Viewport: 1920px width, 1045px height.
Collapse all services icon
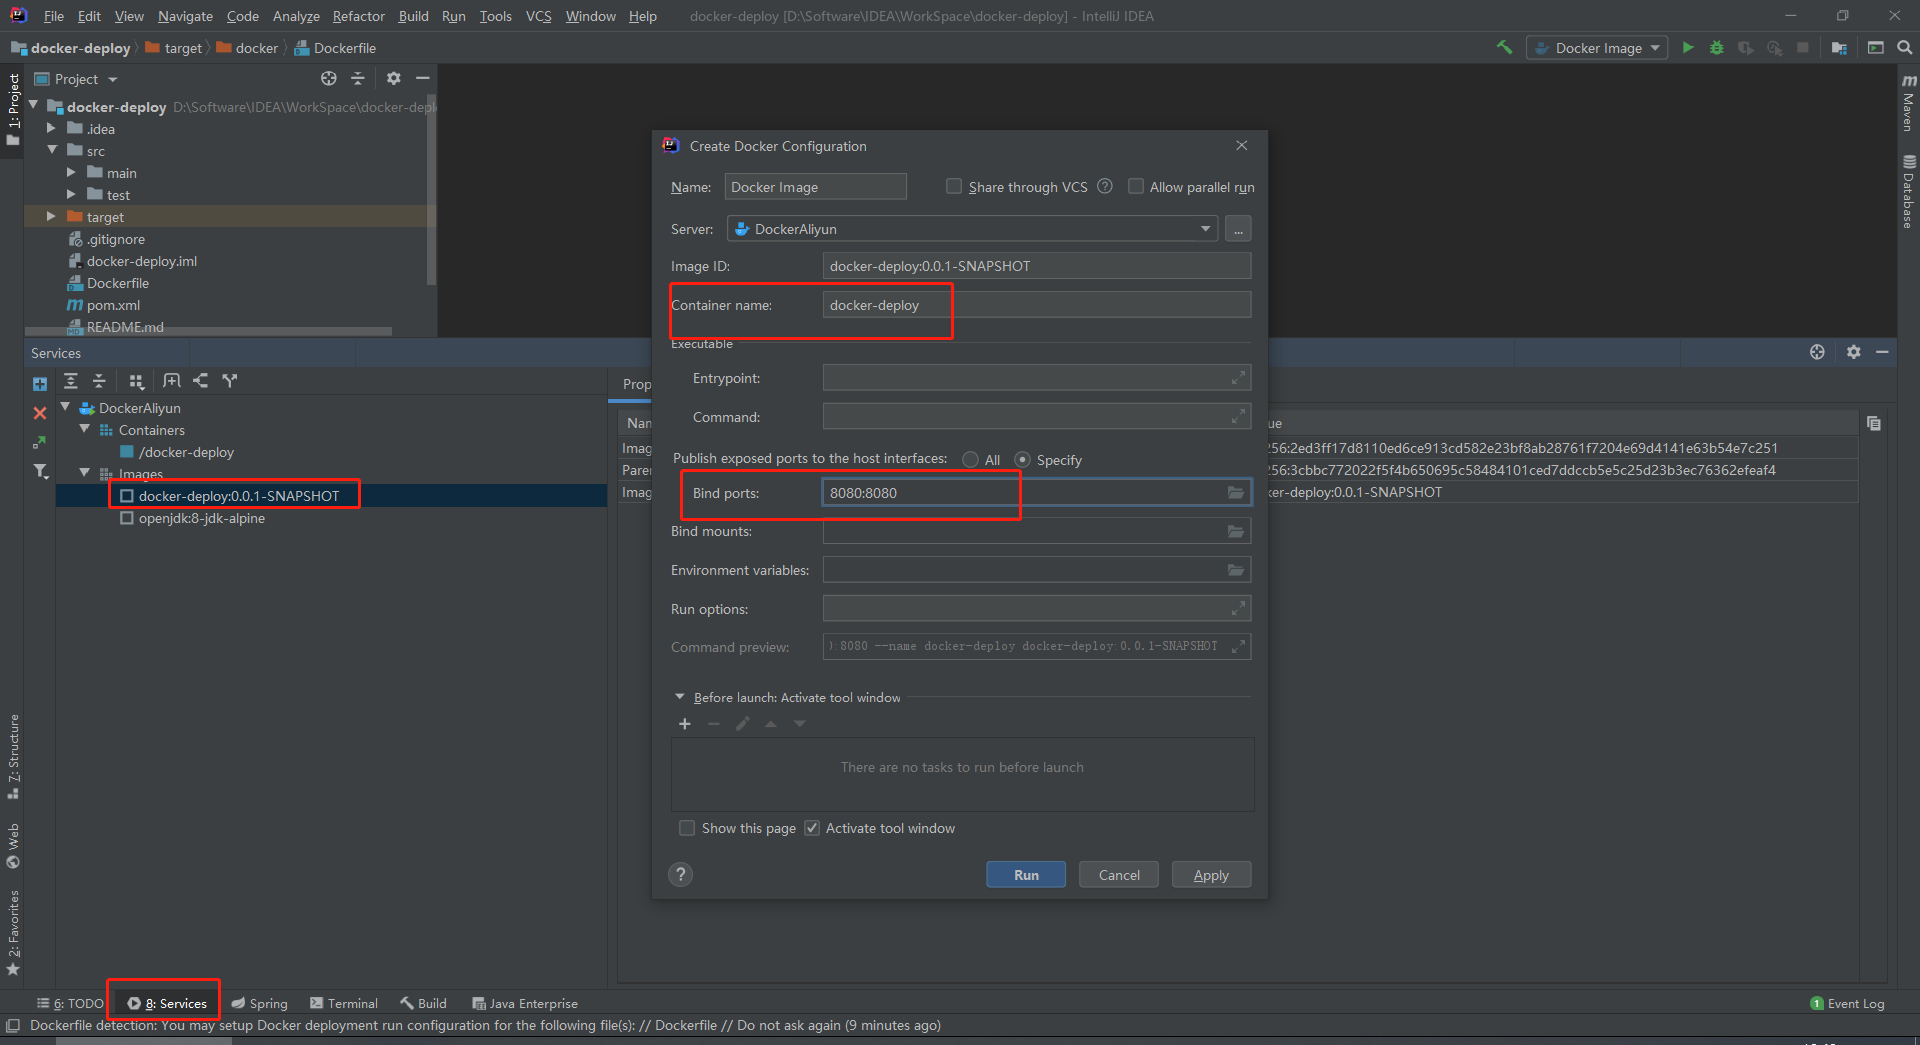click(99, 380)
